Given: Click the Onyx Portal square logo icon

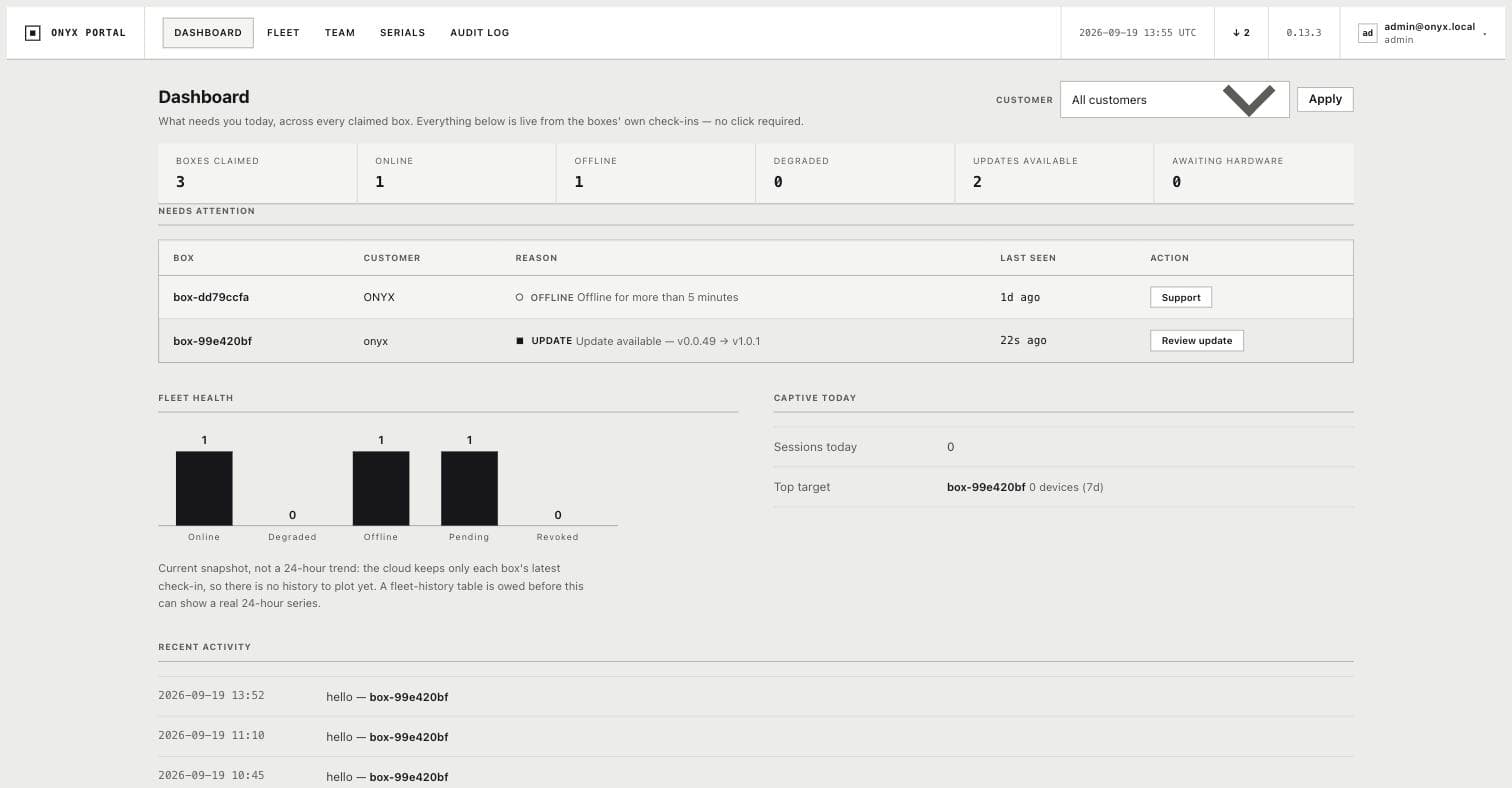Looking at the screenshot, I should tap(33, 33).
